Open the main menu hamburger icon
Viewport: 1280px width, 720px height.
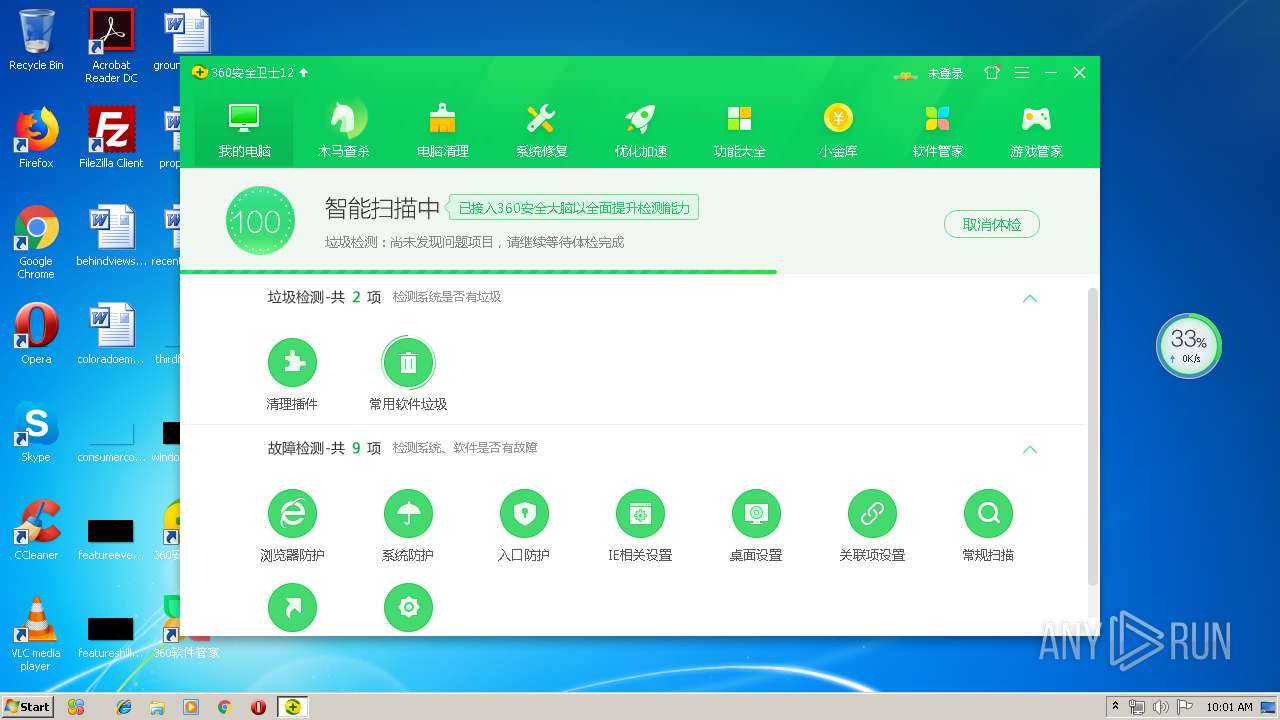click(x=1021, y=73)
